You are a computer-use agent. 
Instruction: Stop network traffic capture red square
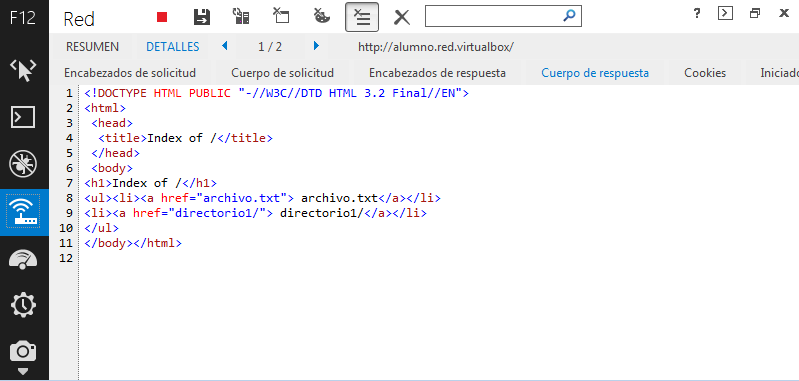pyautogui.click(x=162, y=17)
